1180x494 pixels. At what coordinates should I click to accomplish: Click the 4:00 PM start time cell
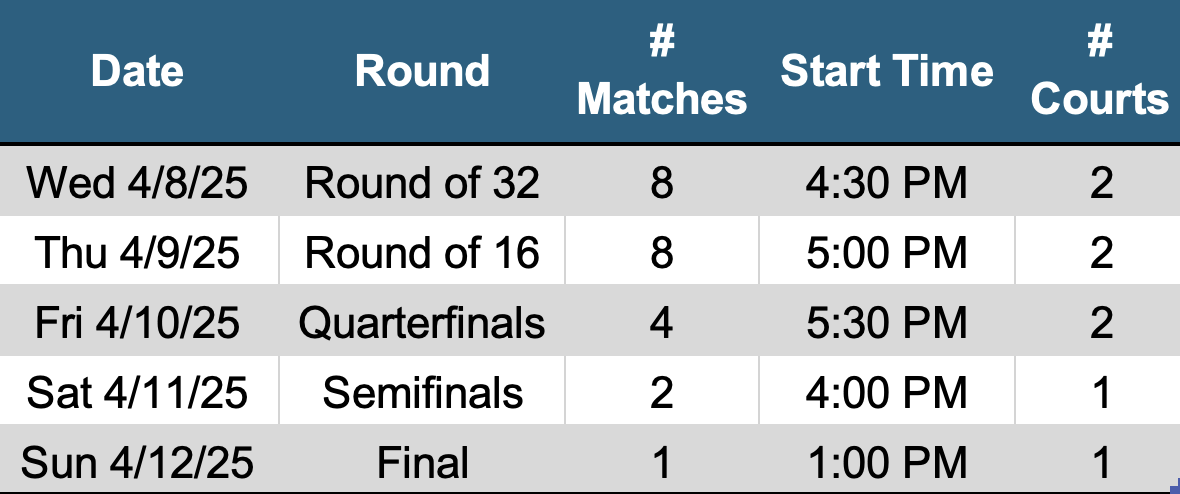(x=887, y=393)
